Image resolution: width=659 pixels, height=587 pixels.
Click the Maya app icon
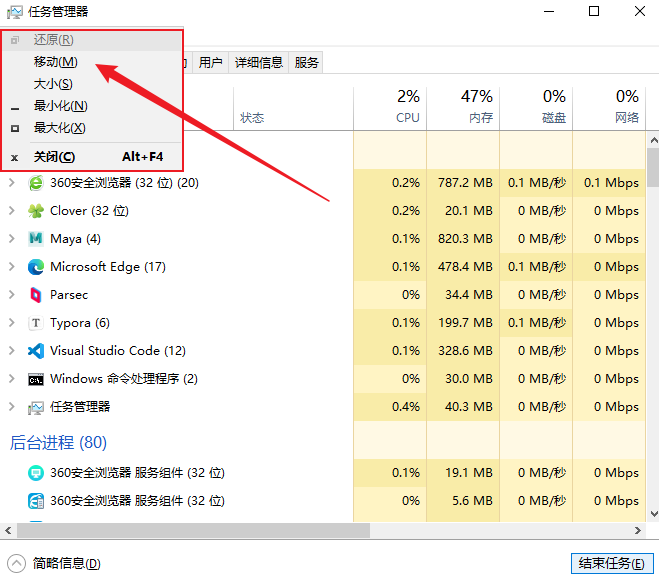coord(36,239)
